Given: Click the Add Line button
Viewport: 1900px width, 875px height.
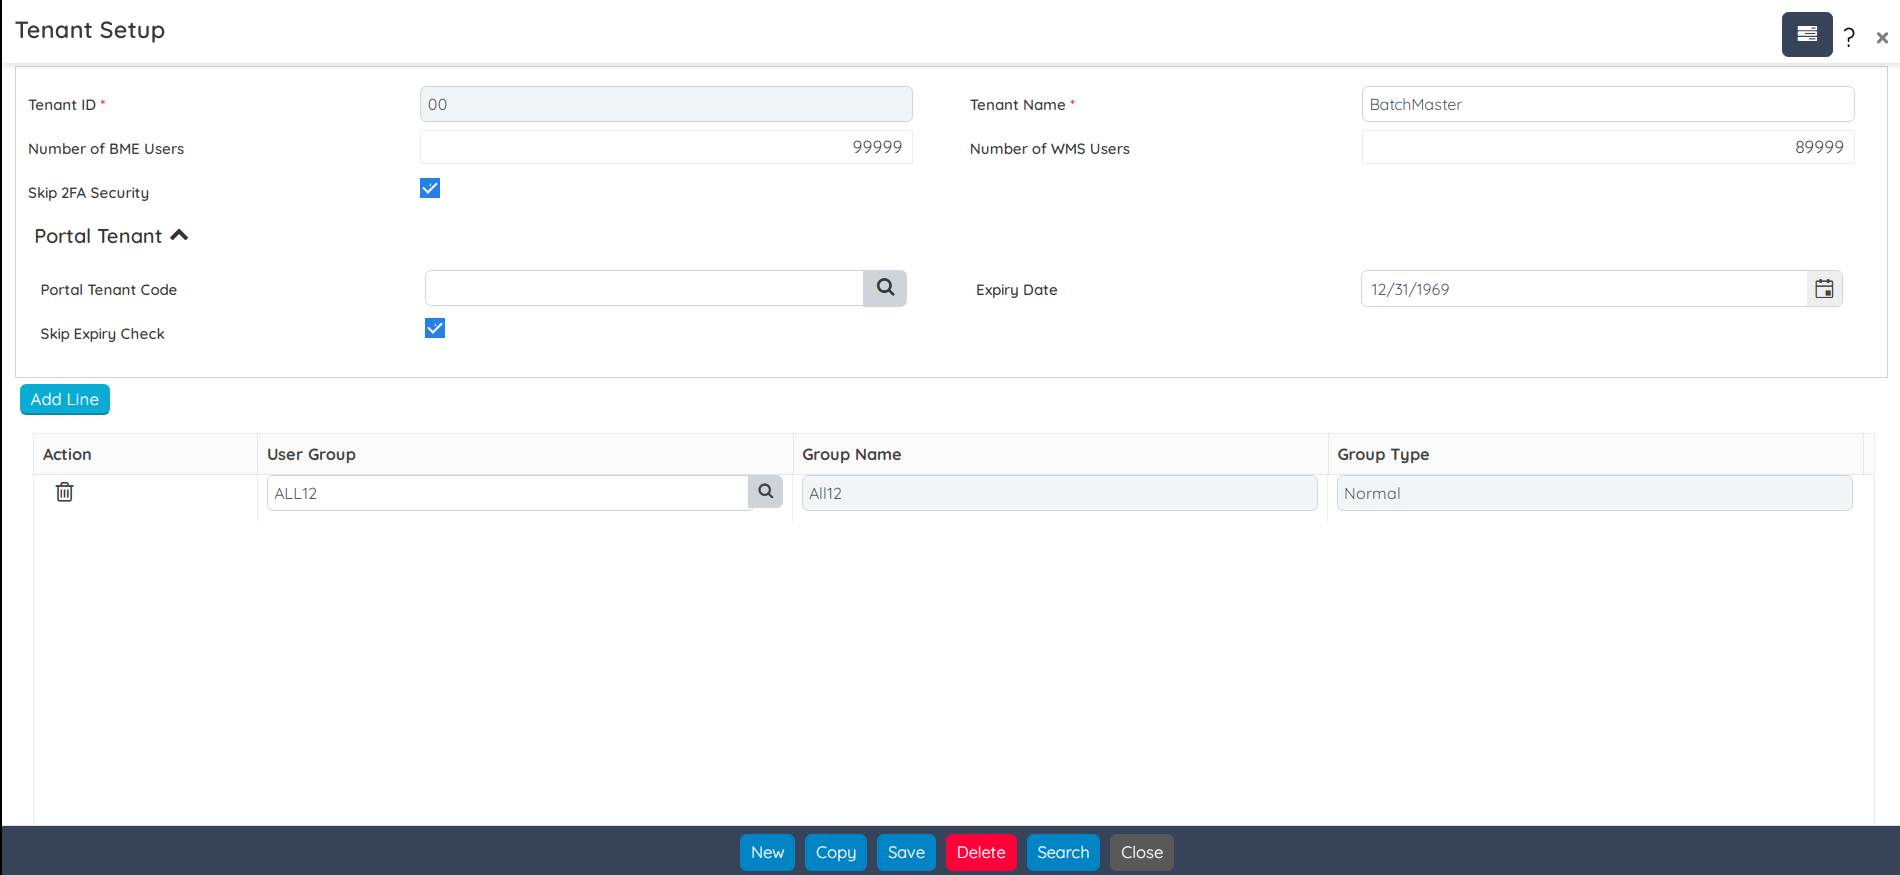Looking at the screenshot, I should click(65, 399).
